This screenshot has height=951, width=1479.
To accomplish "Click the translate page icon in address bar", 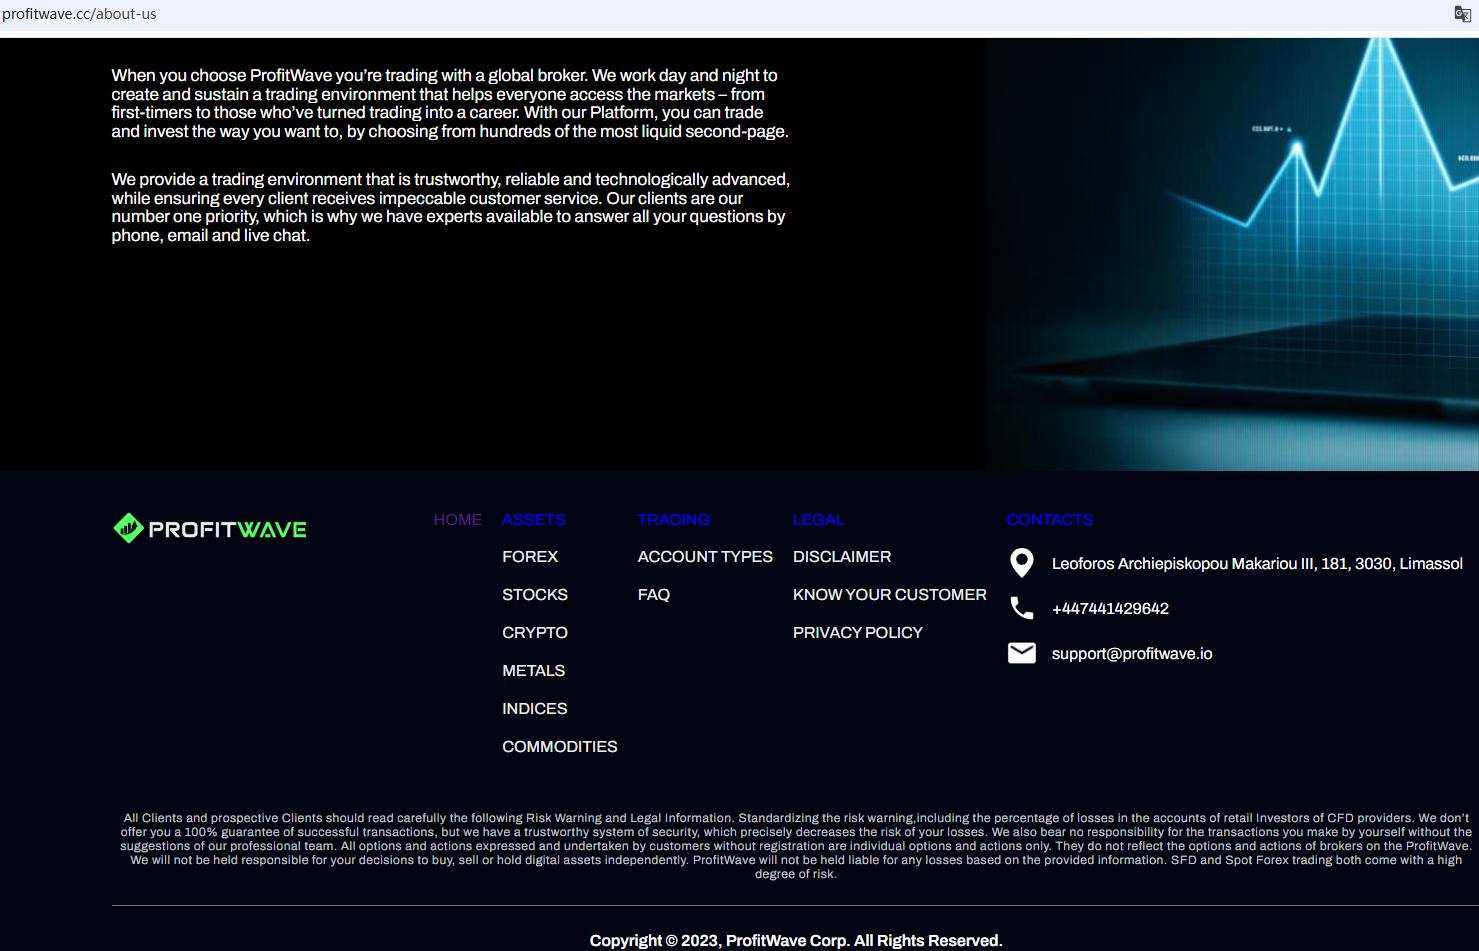I will point(1462,14).
